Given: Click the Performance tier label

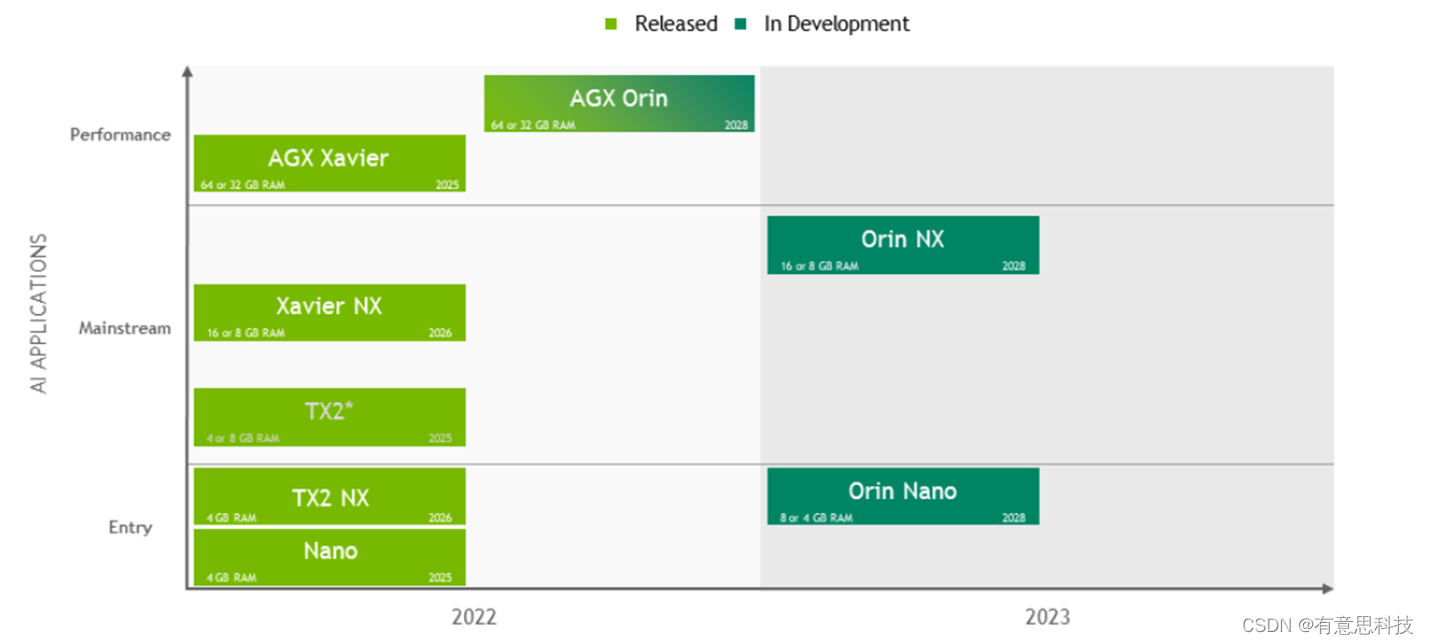Looking at the screenshot, I should [x=120, y=134].
